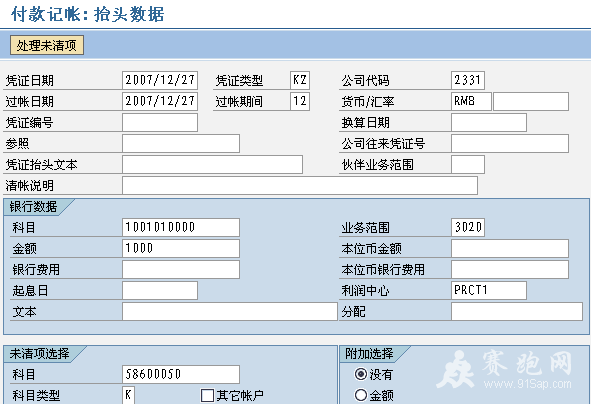Click the 利润中心 field showing PRCT1
591x404 pixels.
[x=489, y=290]
